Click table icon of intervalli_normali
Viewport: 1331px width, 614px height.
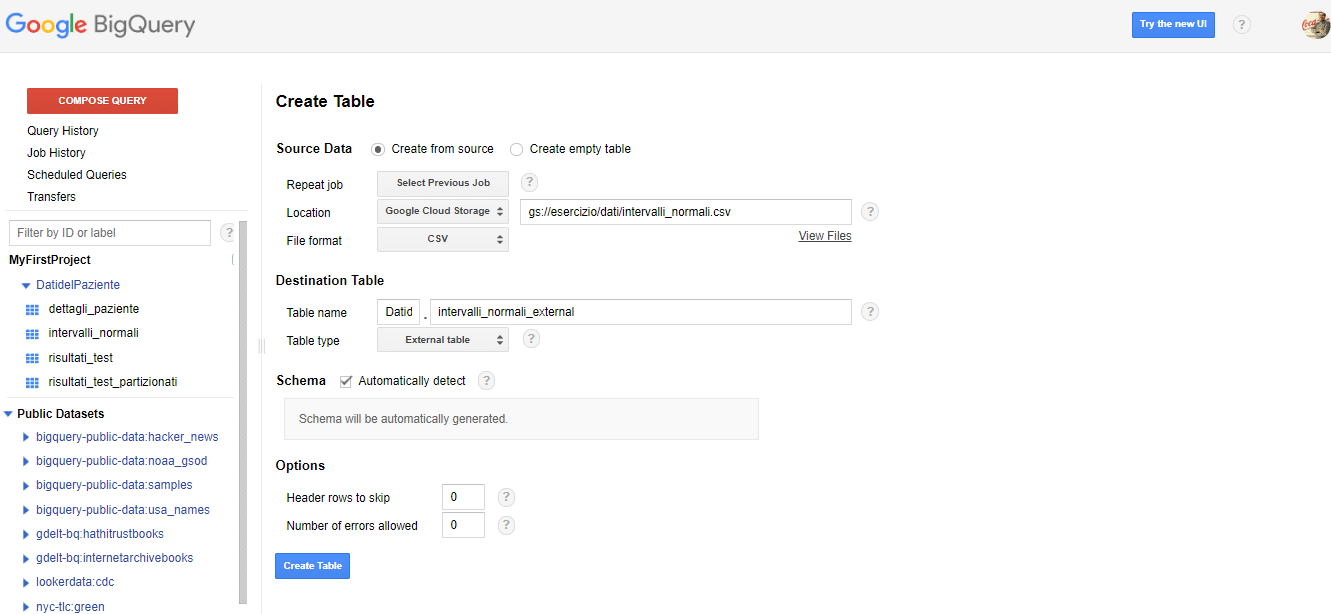(x=31, y=333)
